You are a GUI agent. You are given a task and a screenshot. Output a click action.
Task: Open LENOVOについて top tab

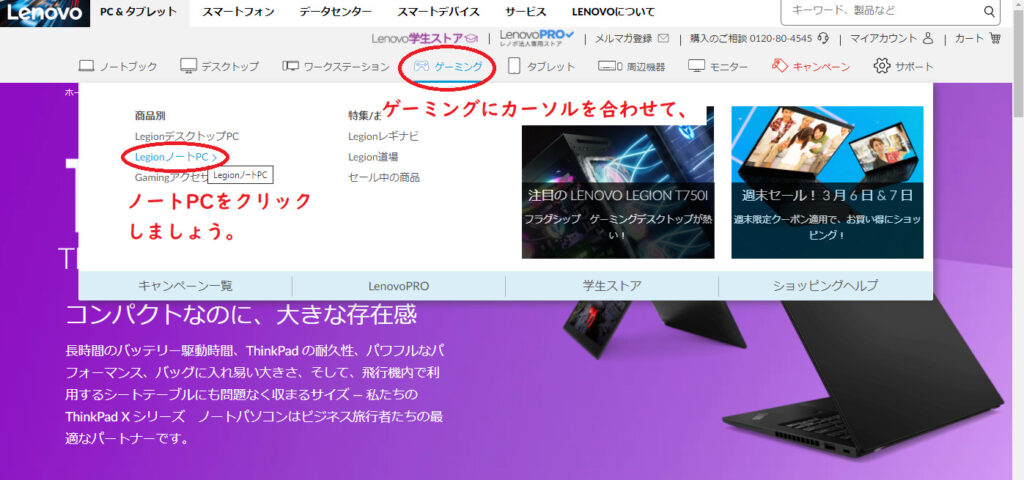coord(613,12)
